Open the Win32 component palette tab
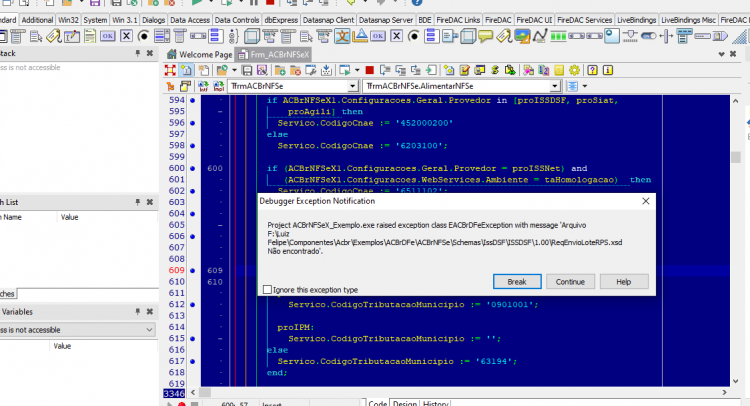The image size is (750, 406). pos(68,20)
